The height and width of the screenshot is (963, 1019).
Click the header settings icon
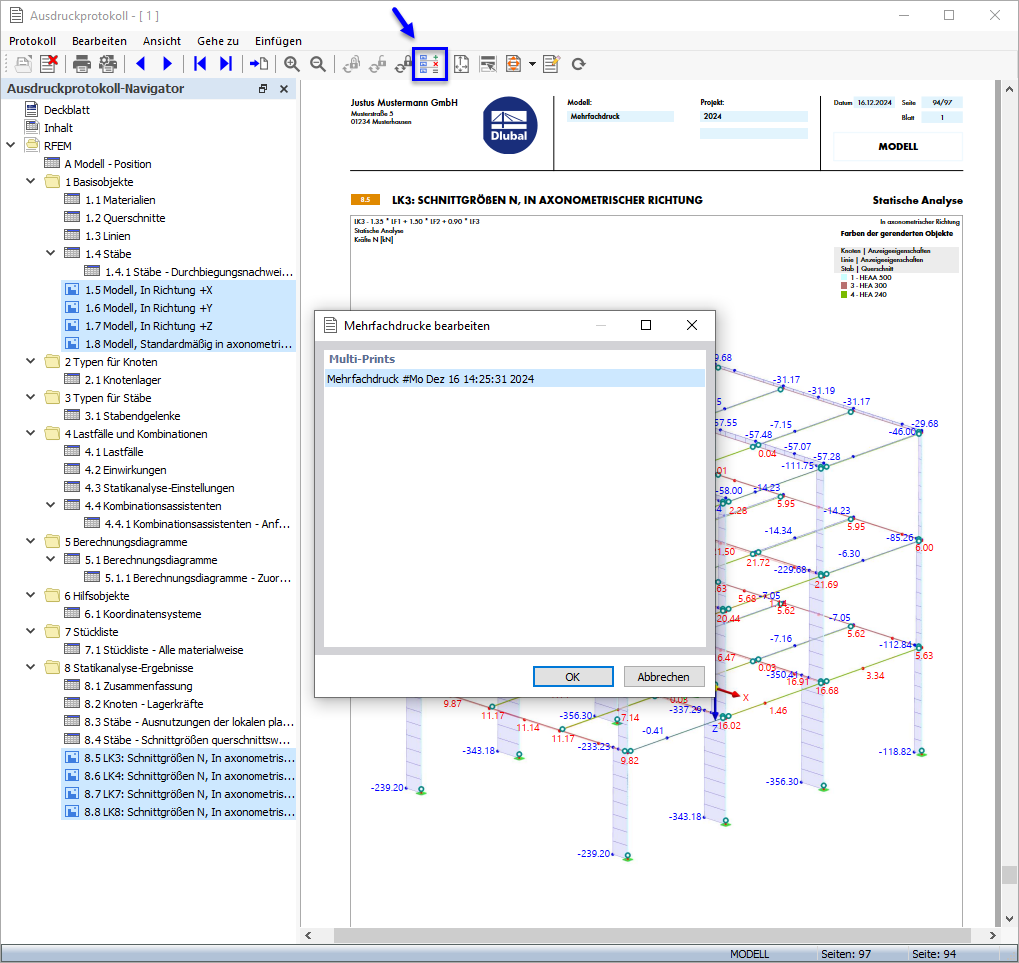[x=487, y=64]
